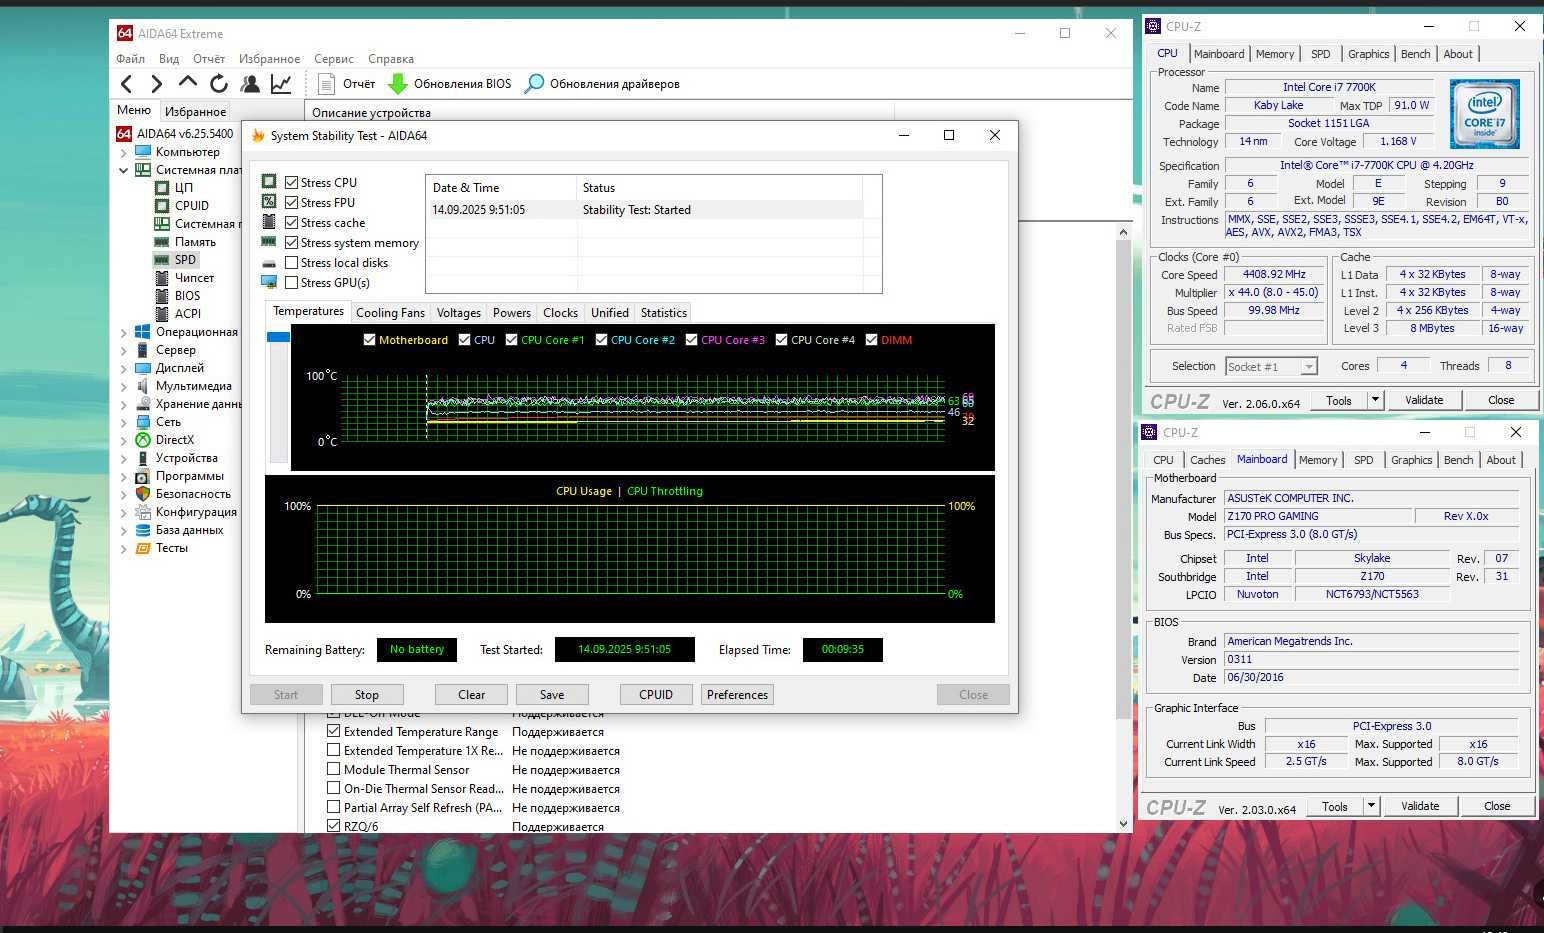Uncheck Stress FPU checkbox
Screen dimensions: 1544x933
pyautogui.click(x=292, y=202)
